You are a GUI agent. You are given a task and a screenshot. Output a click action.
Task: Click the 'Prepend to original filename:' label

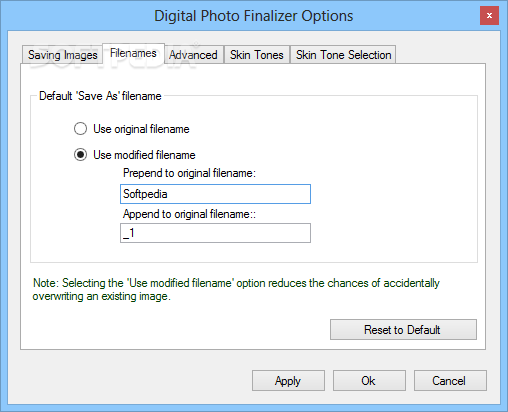click(x=189, y=173)
